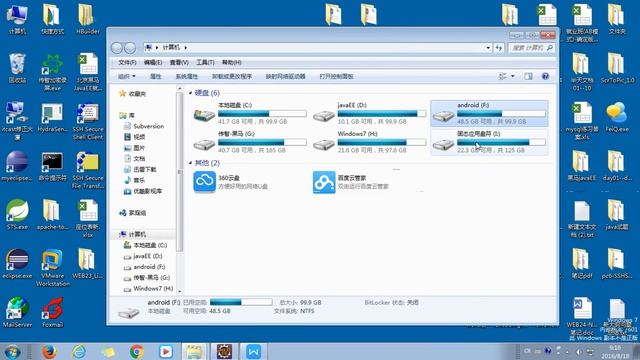Select Favorites in the navigation pane
This screenshot has width=640, height=360.
[x=132, y=94]
